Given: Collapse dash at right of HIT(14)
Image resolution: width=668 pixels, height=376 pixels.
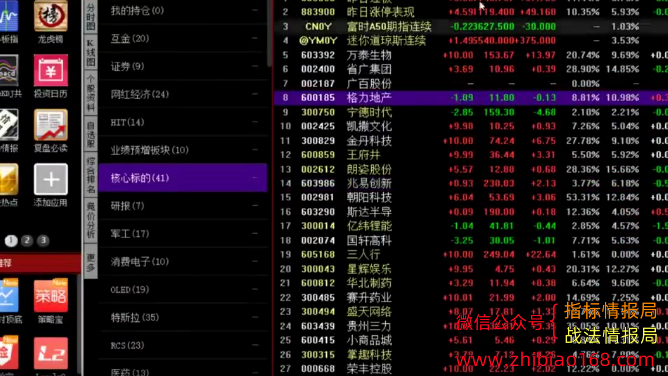Looking at the screenshot, I should (x=254, y=122).
